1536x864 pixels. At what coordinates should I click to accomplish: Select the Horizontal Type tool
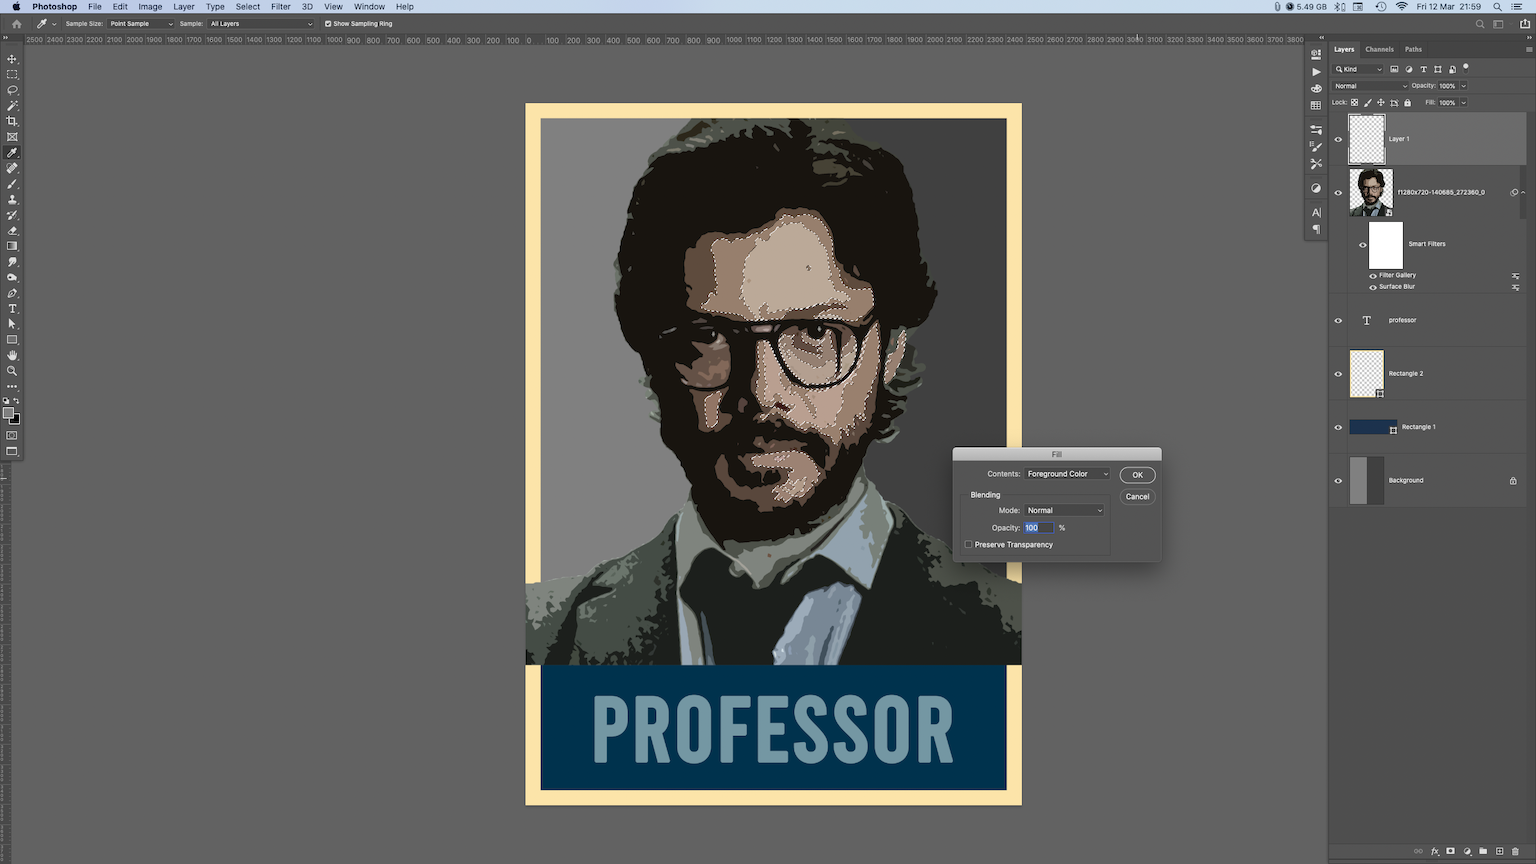[12, 309]
